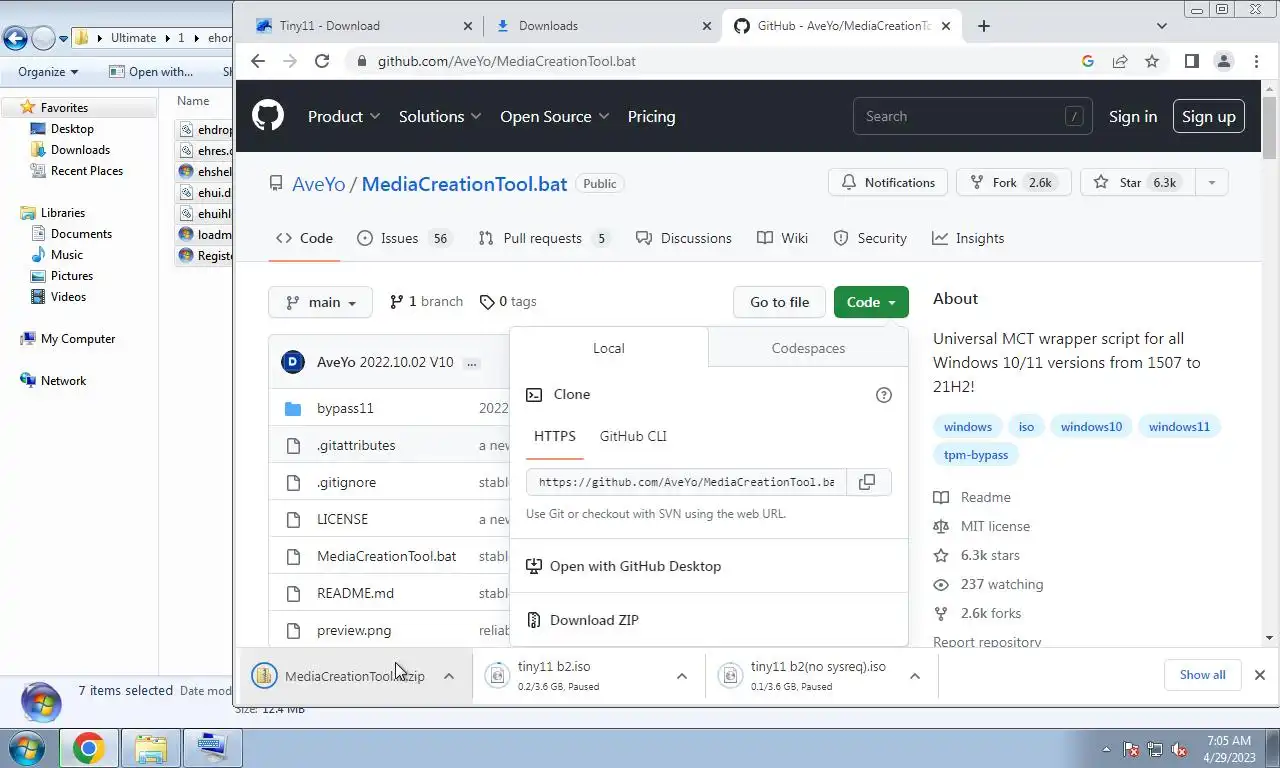Switch to the Codespaces tab
Image resolution: width=1280 pixels, height=768 pixels.
[x=808, y=348]
